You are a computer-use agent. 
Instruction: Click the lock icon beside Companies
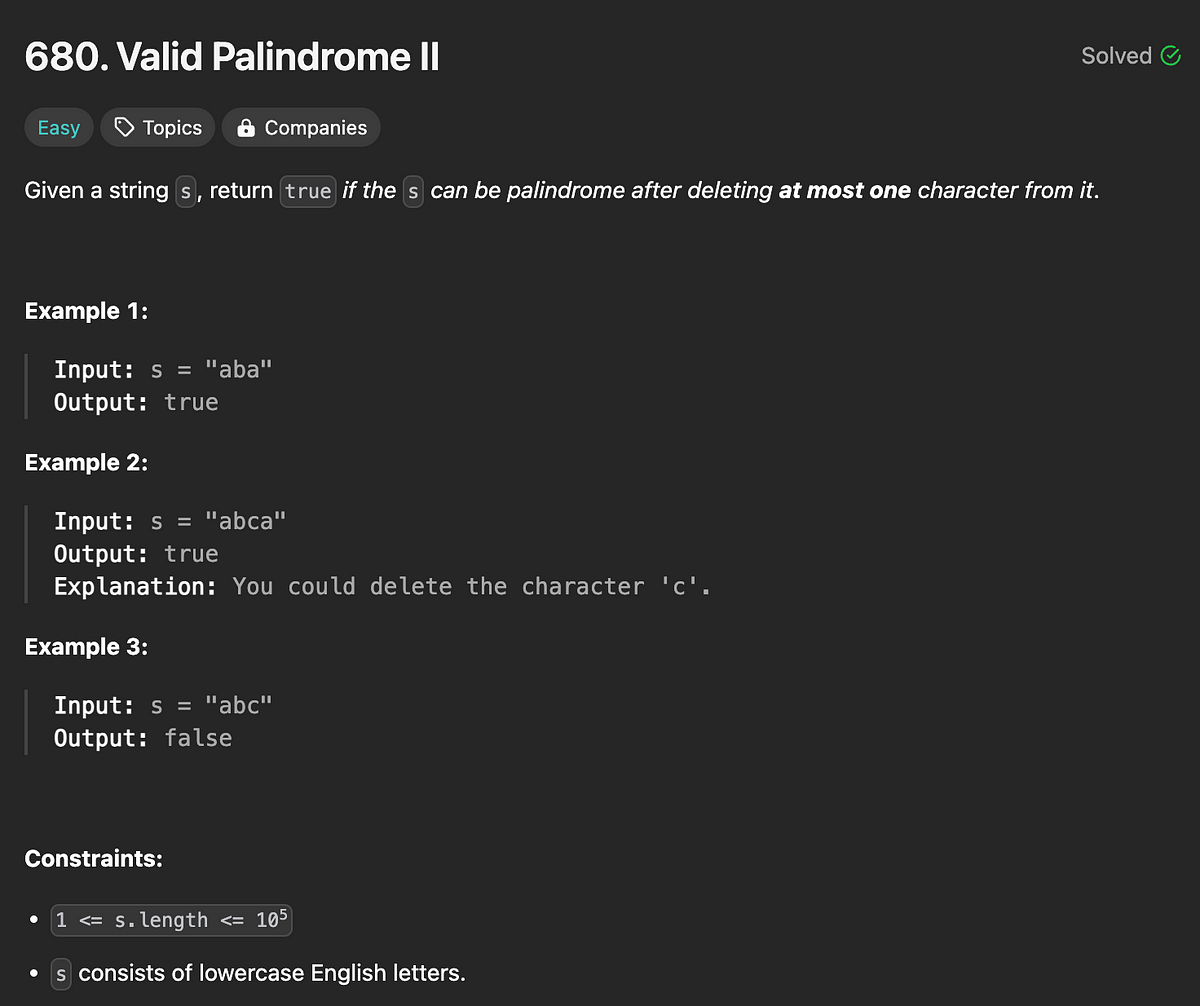245,128
